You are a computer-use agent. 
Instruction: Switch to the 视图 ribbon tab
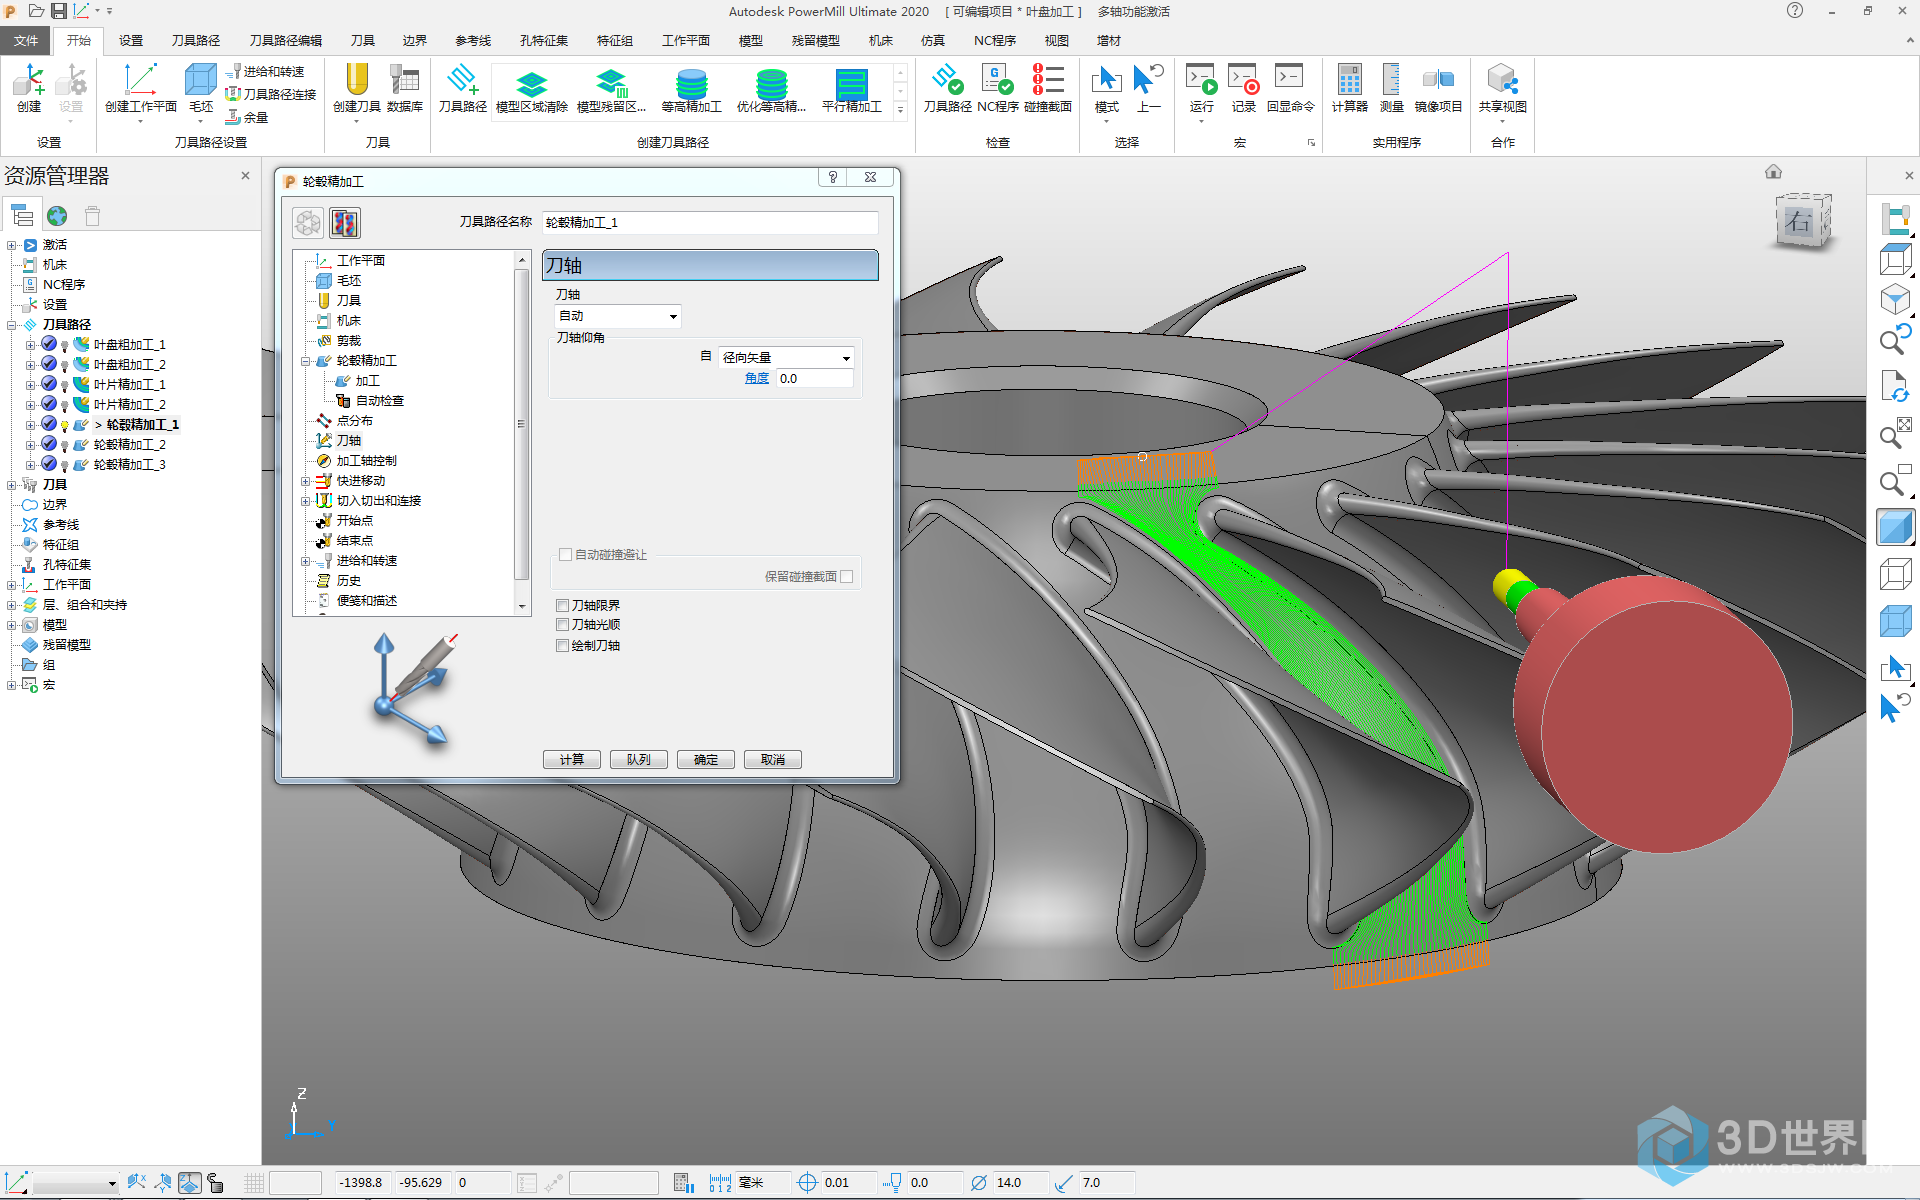coord(1056,40)
